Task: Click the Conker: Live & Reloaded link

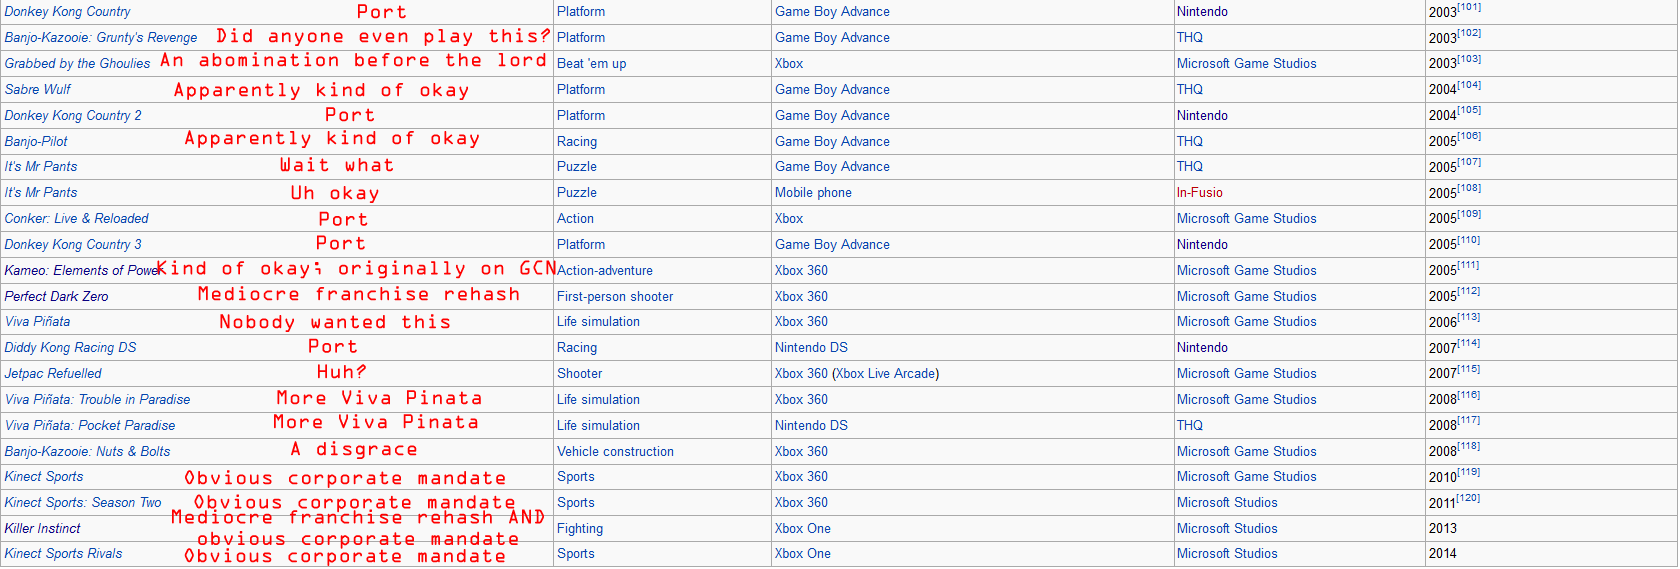Action: click(x=76, y=219)
